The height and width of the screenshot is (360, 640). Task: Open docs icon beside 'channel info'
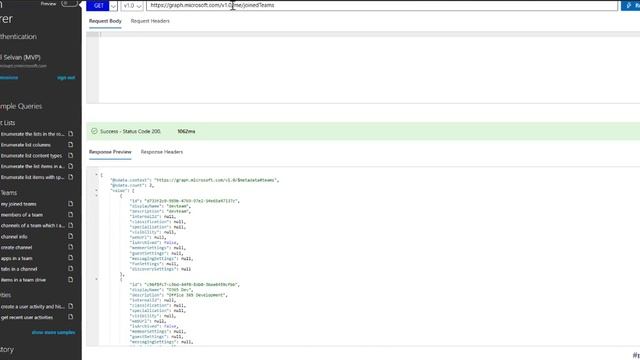(71, 236)
